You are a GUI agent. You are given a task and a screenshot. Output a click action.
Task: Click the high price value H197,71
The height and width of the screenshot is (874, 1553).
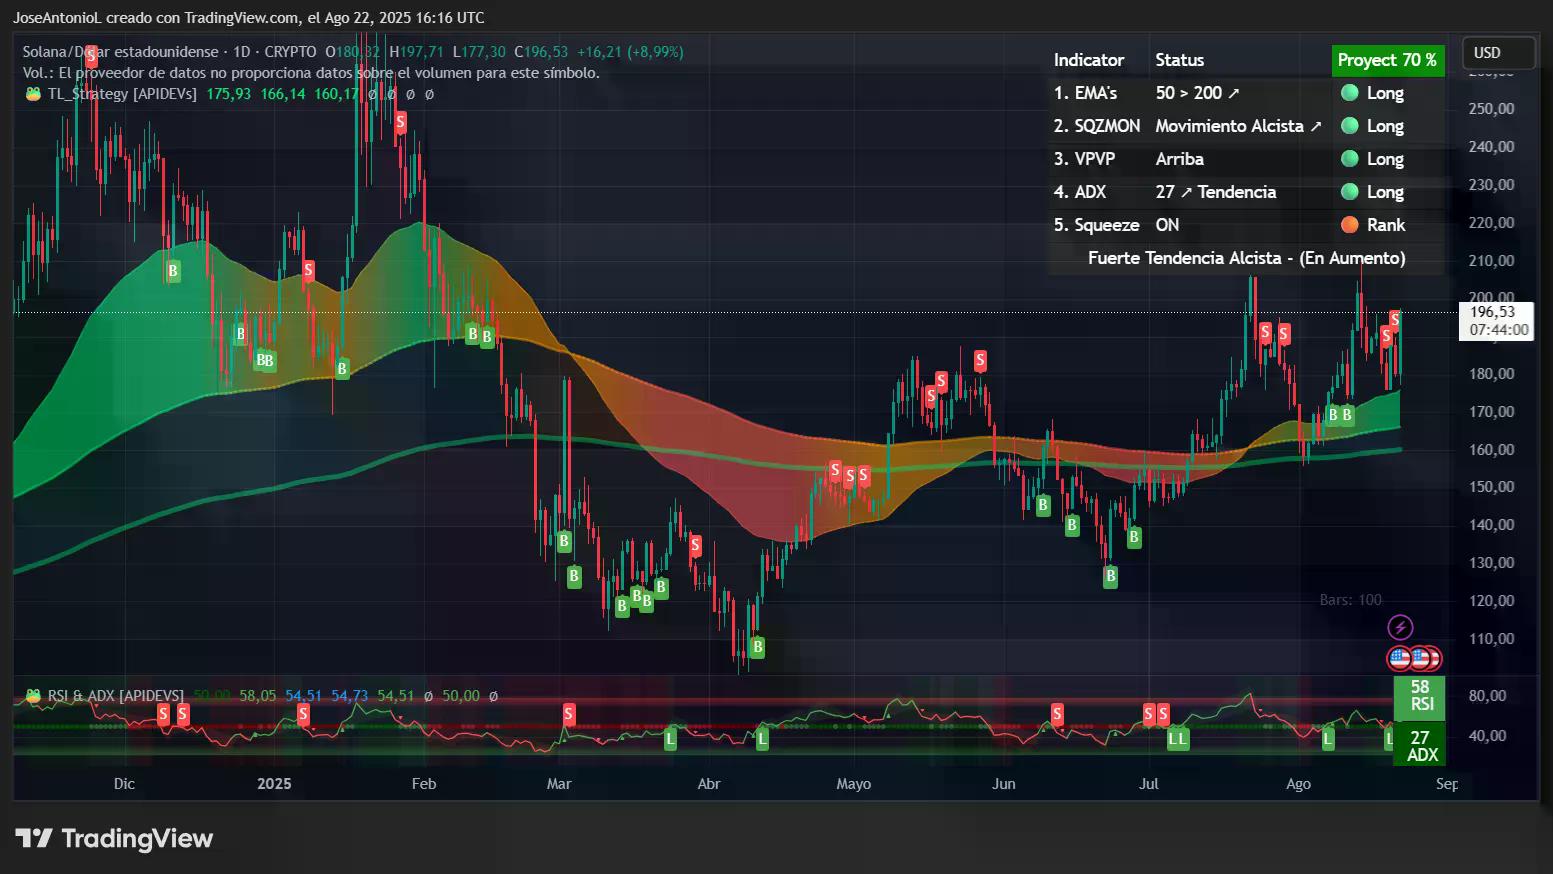pos(417,52)
